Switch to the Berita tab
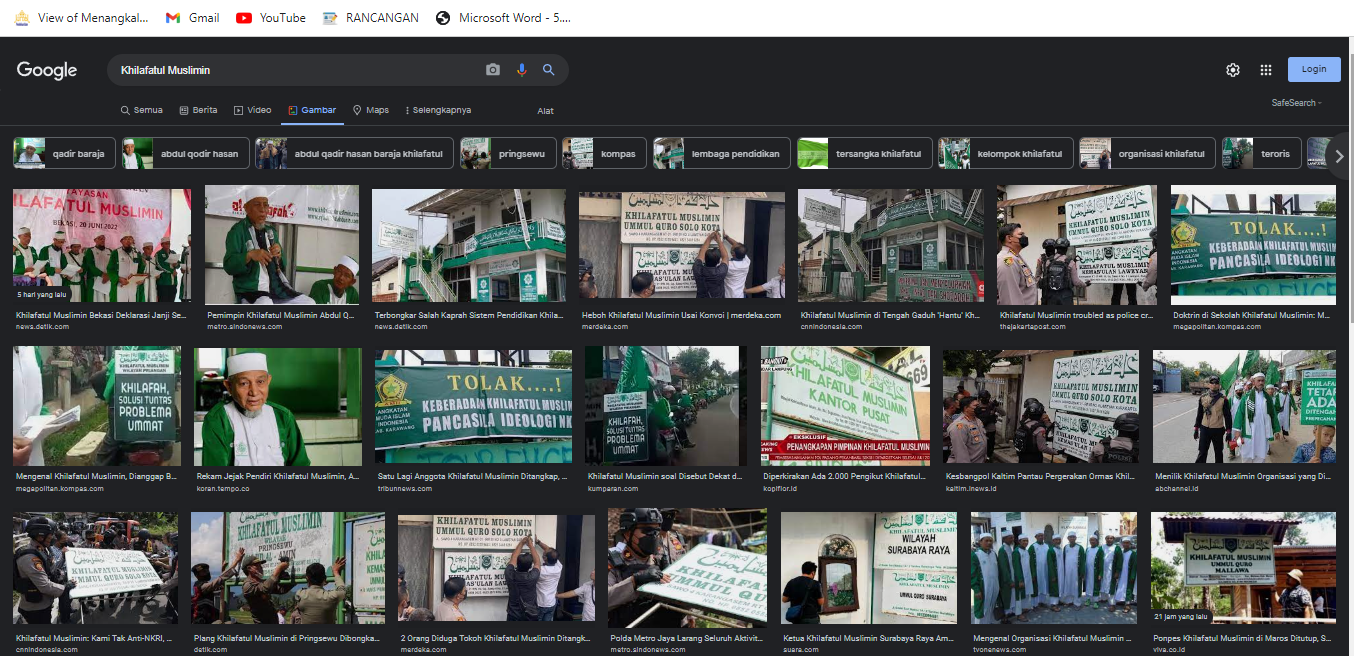The width and height of the screenshot is (1354, 656). pos(198,110)
